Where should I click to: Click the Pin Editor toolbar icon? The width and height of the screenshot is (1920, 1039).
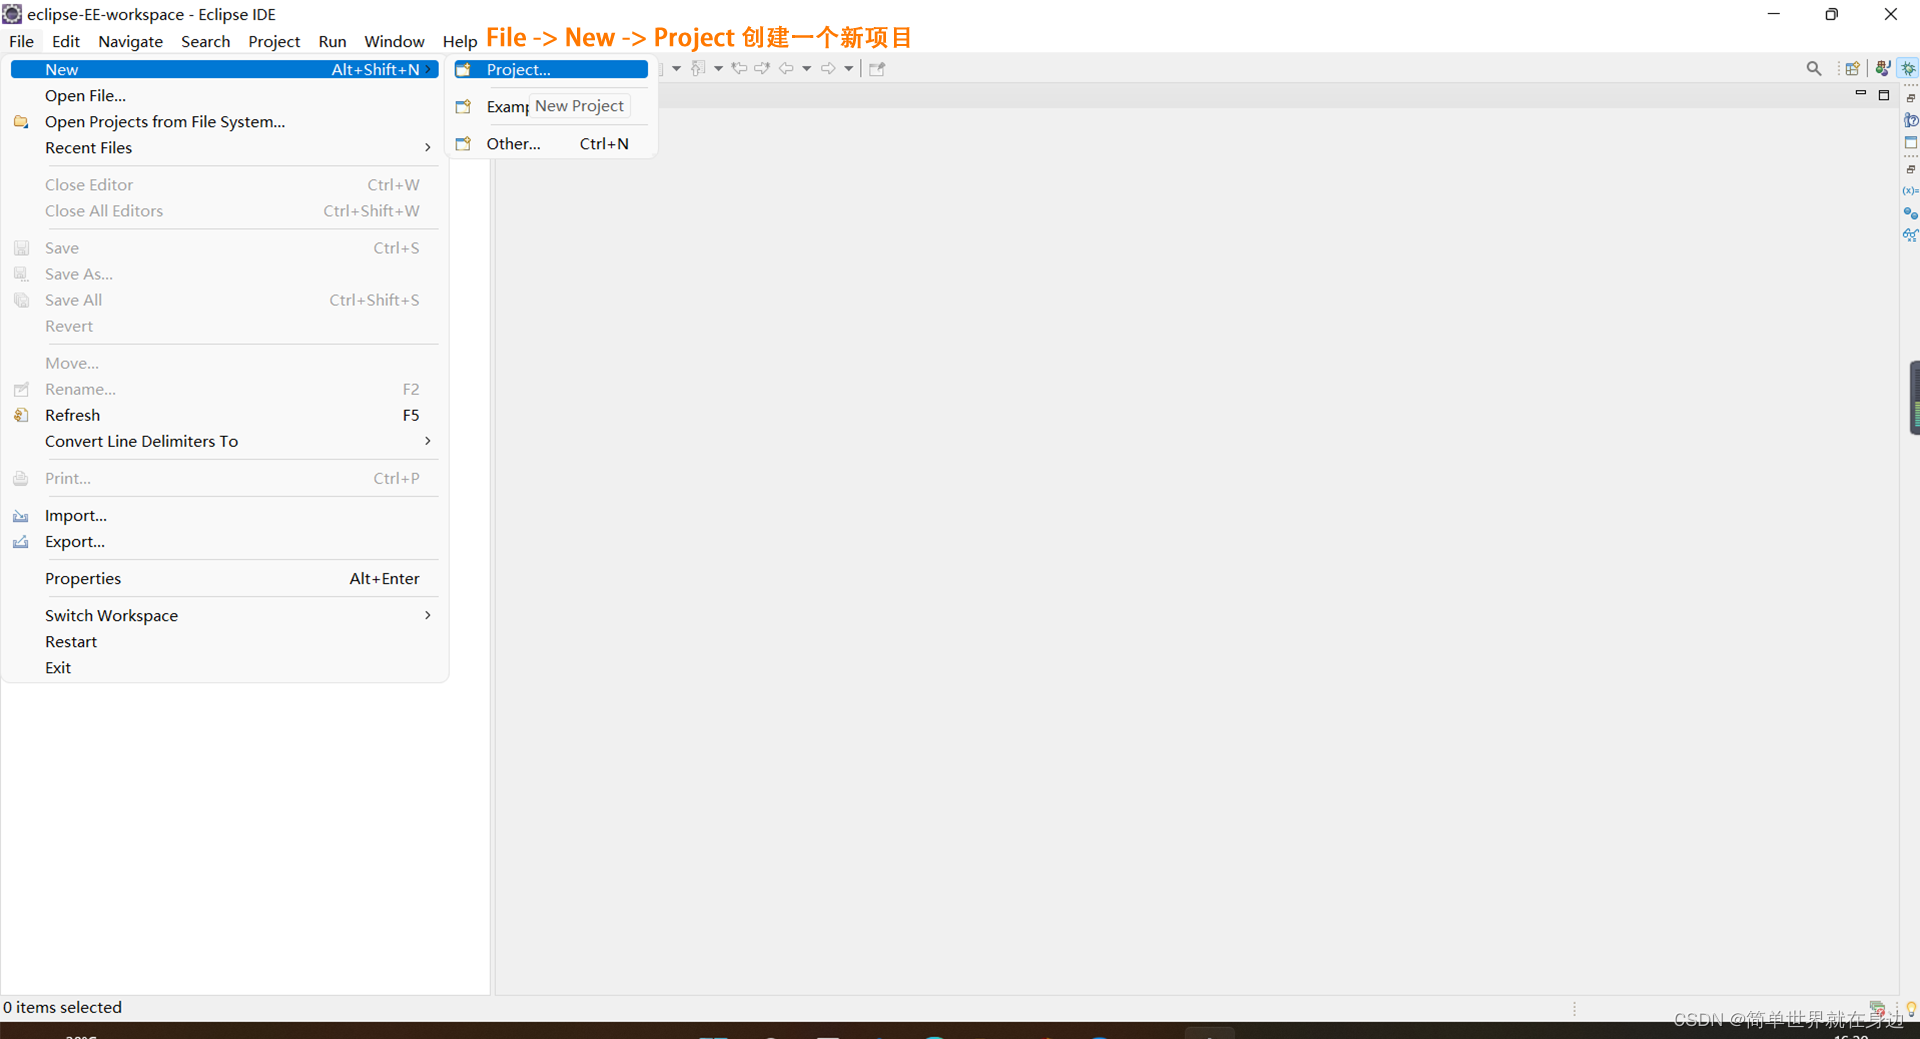pos(877,68)
